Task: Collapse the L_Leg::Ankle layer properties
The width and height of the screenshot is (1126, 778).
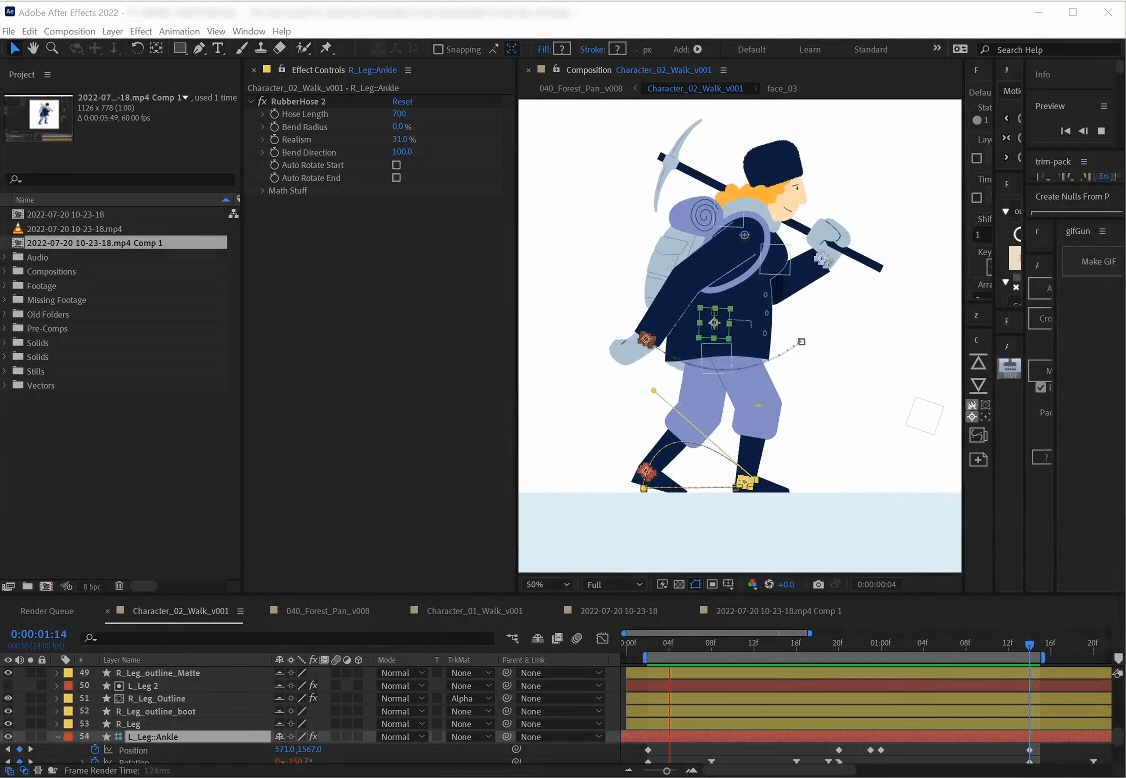Action: tap(58, 737)
